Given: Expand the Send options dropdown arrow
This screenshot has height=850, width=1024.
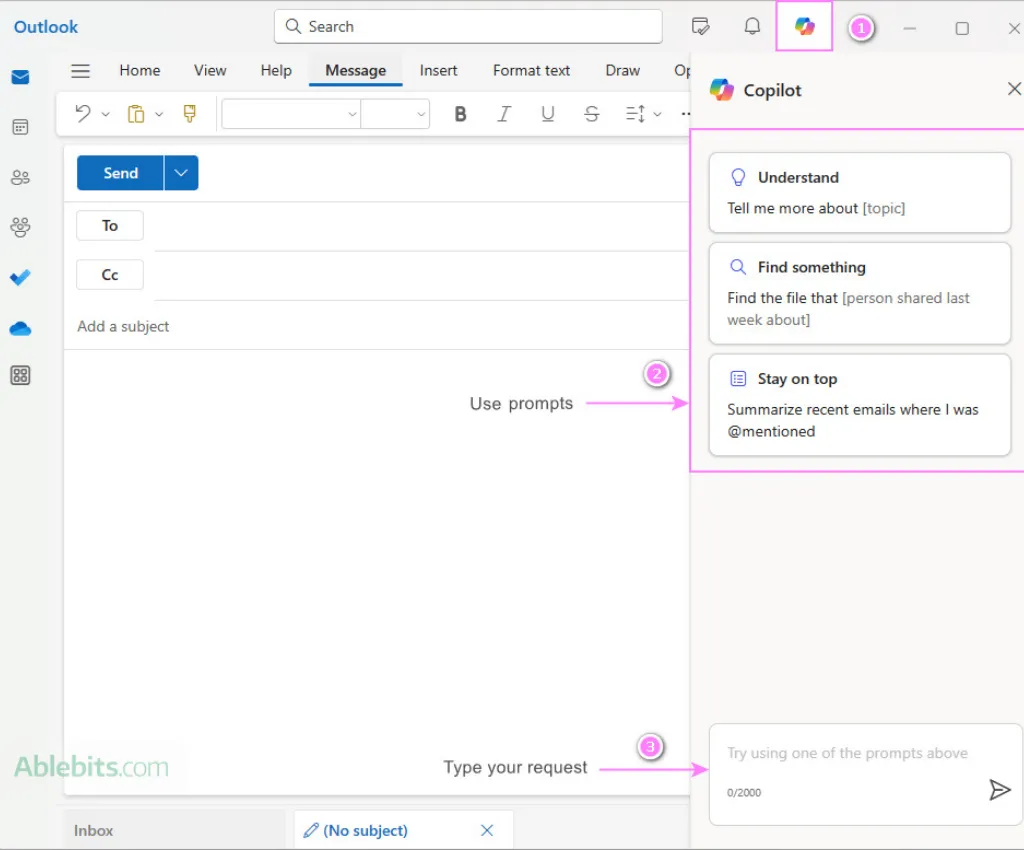Looking at the screenshot, I should point(182,173).
